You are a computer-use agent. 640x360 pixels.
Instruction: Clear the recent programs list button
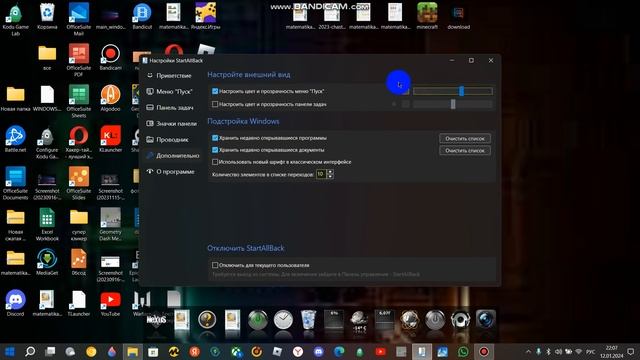coord(465,138)
